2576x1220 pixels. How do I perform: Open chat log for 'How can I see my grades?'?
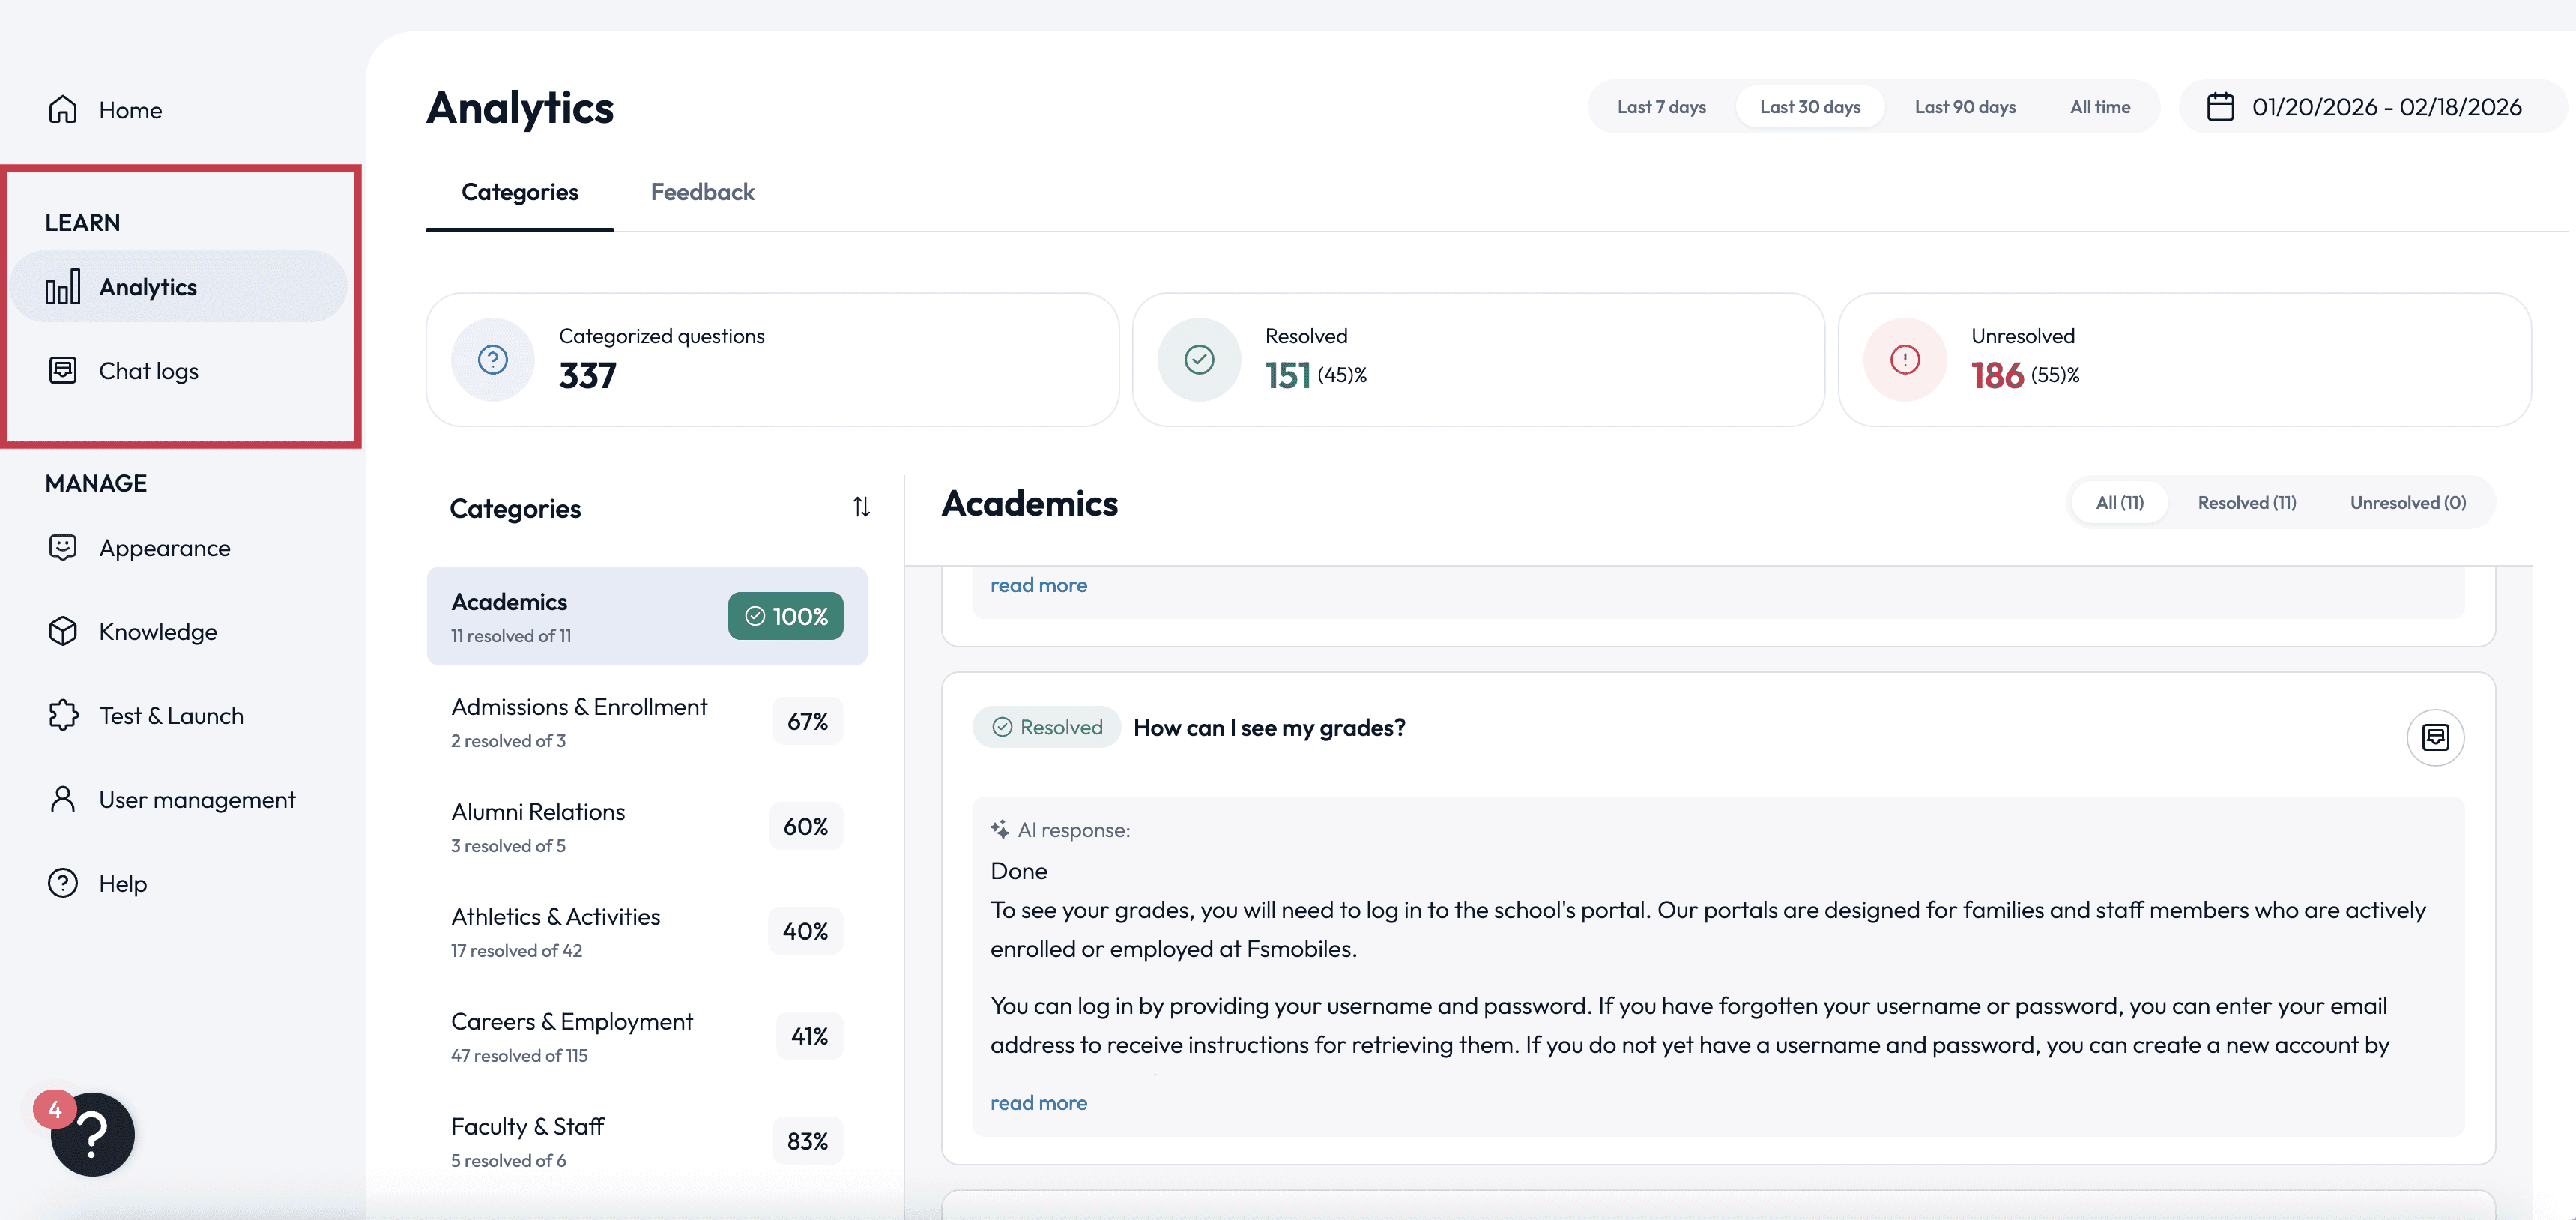pos(2435,737)
